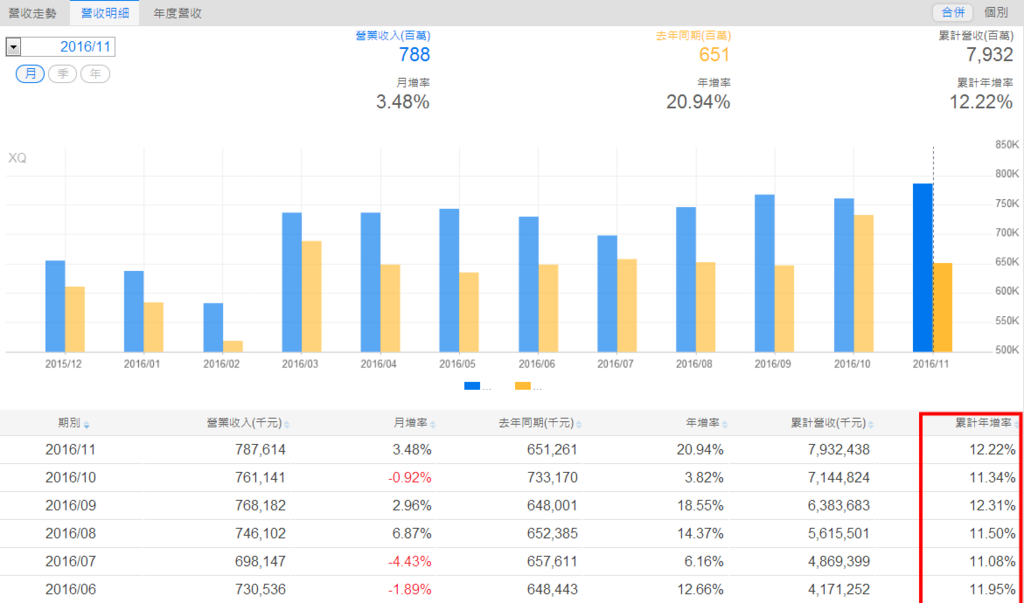Click the sort icon beside 年增率 column

[x=725, y=425]
